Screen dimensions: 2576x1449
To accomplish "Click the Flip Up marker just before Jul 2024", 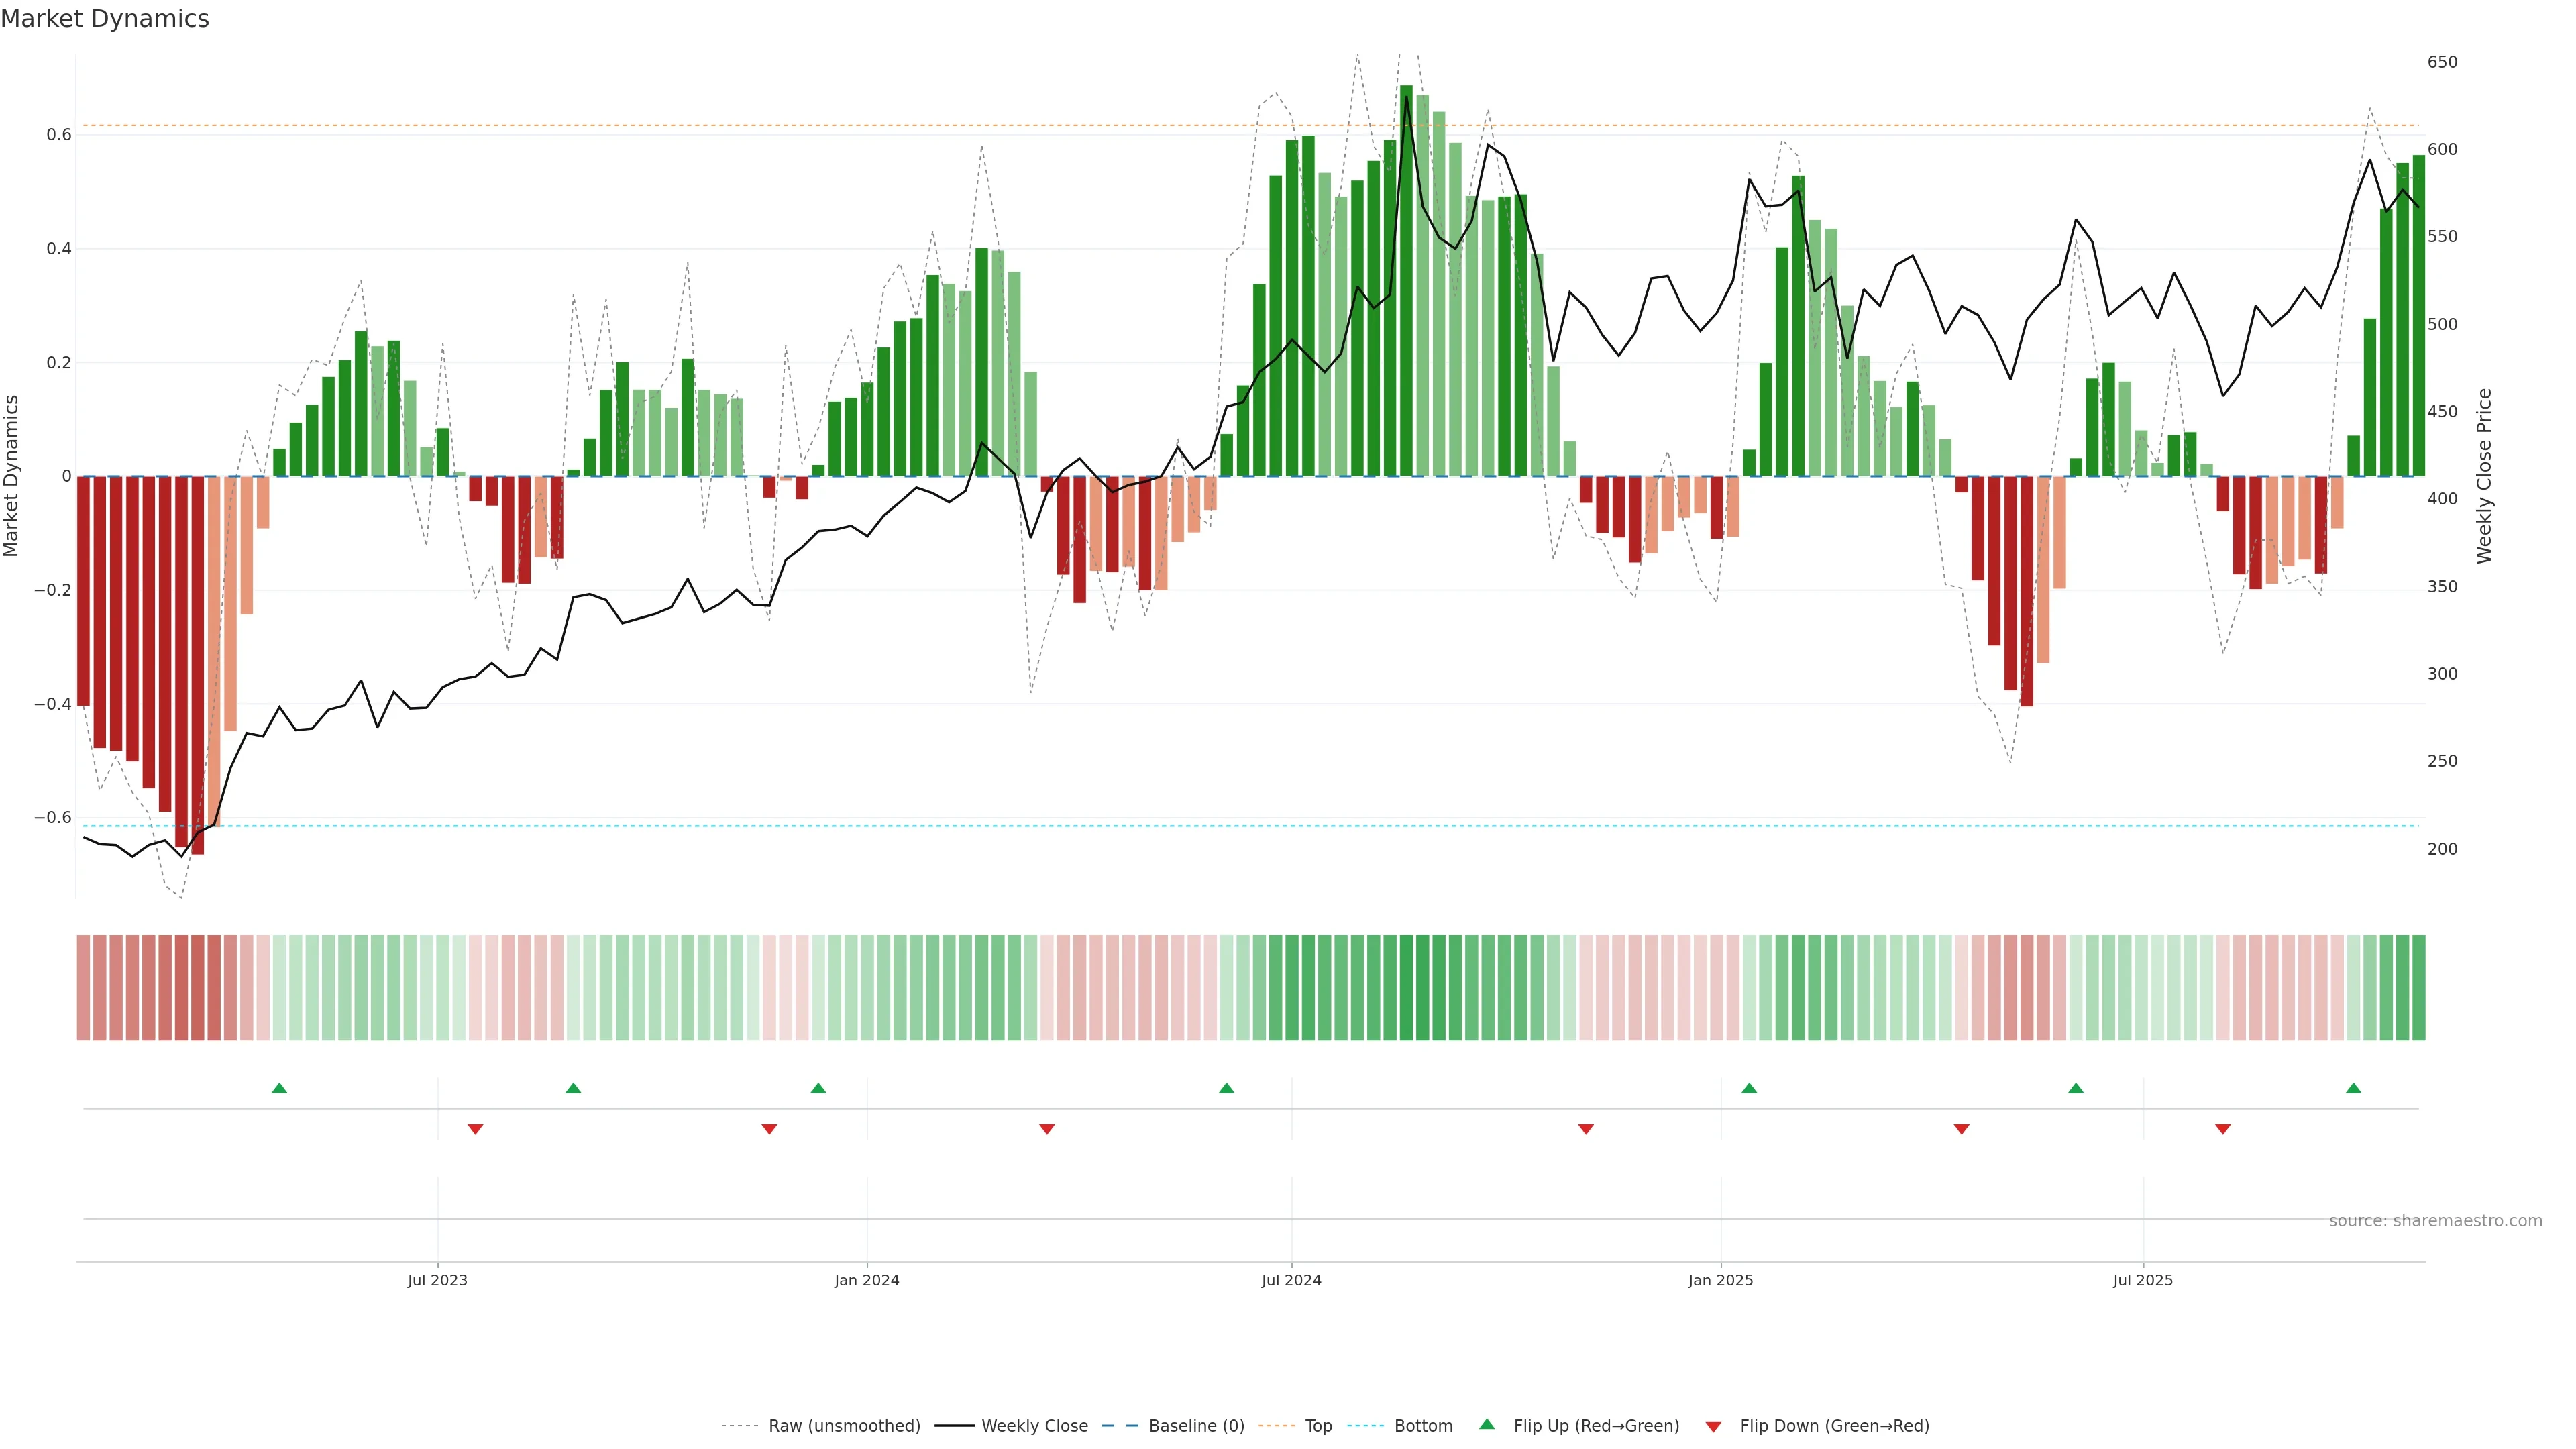I will [1226, 1088].
